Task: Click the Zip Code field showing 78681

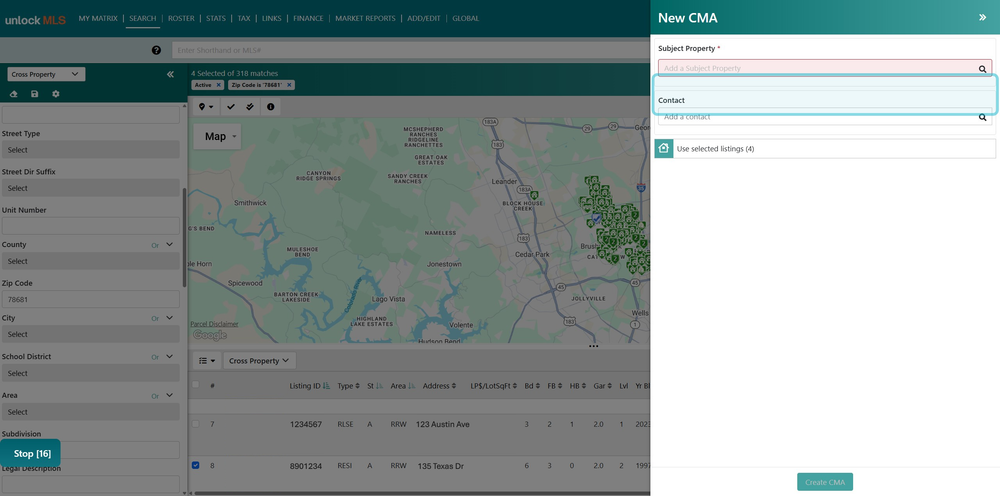Action: [91, 300]
